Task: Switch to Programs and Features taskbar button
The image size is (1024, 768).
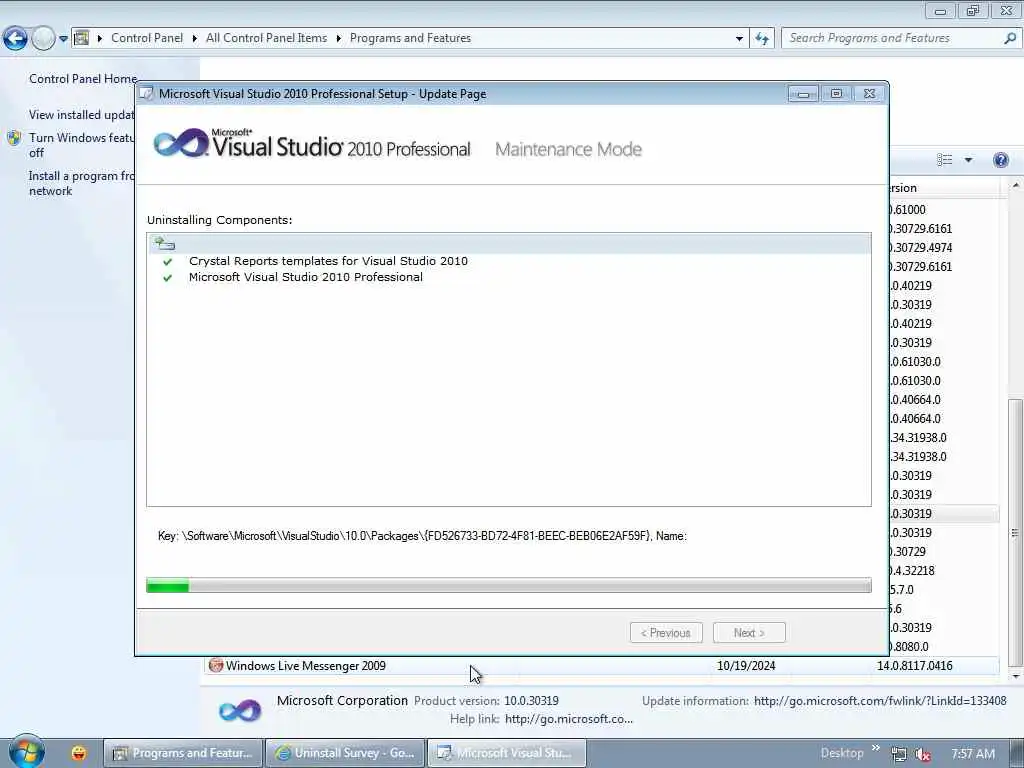Action: [184, 753]
